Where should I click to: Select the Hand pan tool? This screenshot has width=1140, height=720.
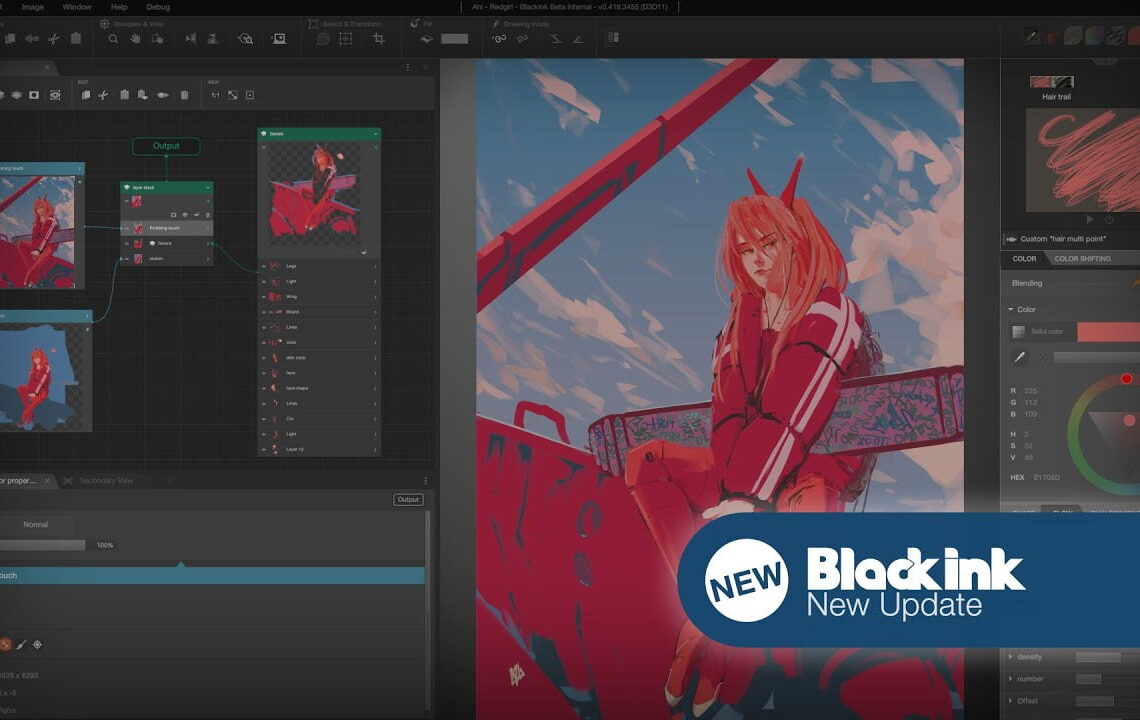135,38
